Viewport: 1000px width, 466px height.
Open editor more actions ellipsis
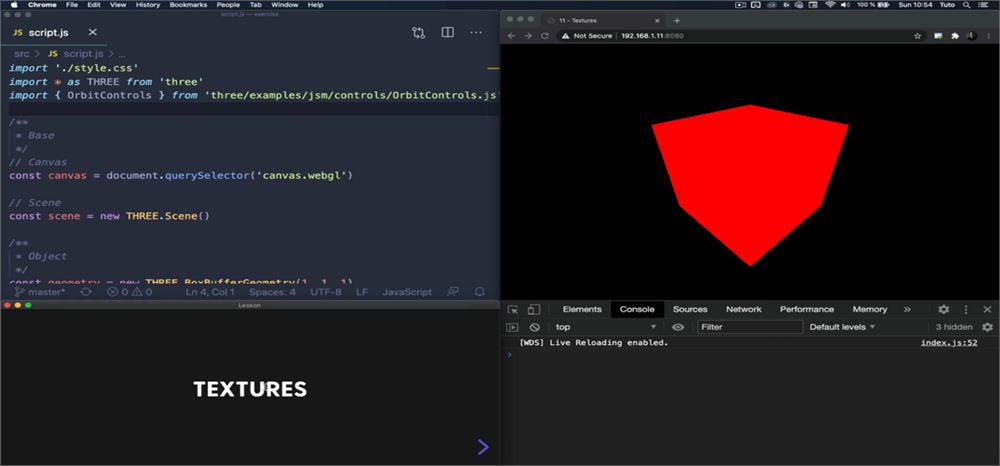(476, 33)
